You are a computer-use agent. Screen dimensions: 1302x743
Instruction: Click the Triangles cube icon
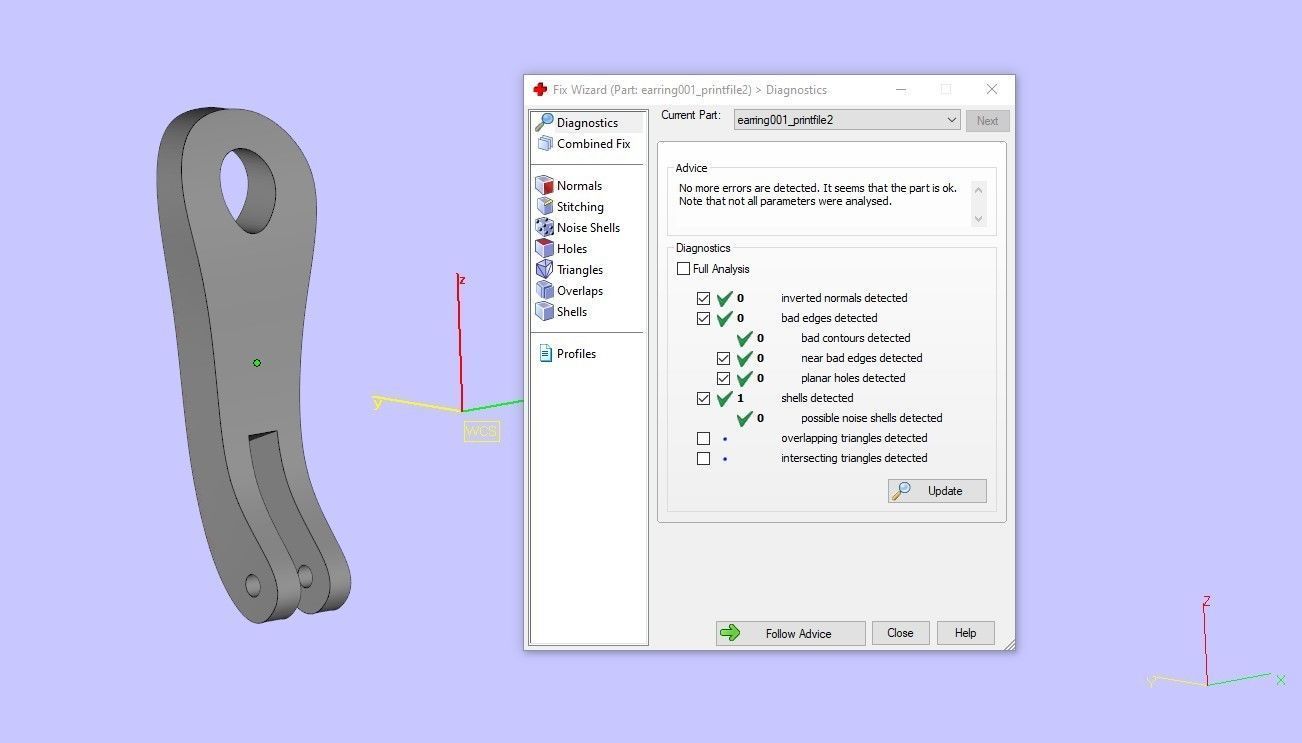point(544,269)
